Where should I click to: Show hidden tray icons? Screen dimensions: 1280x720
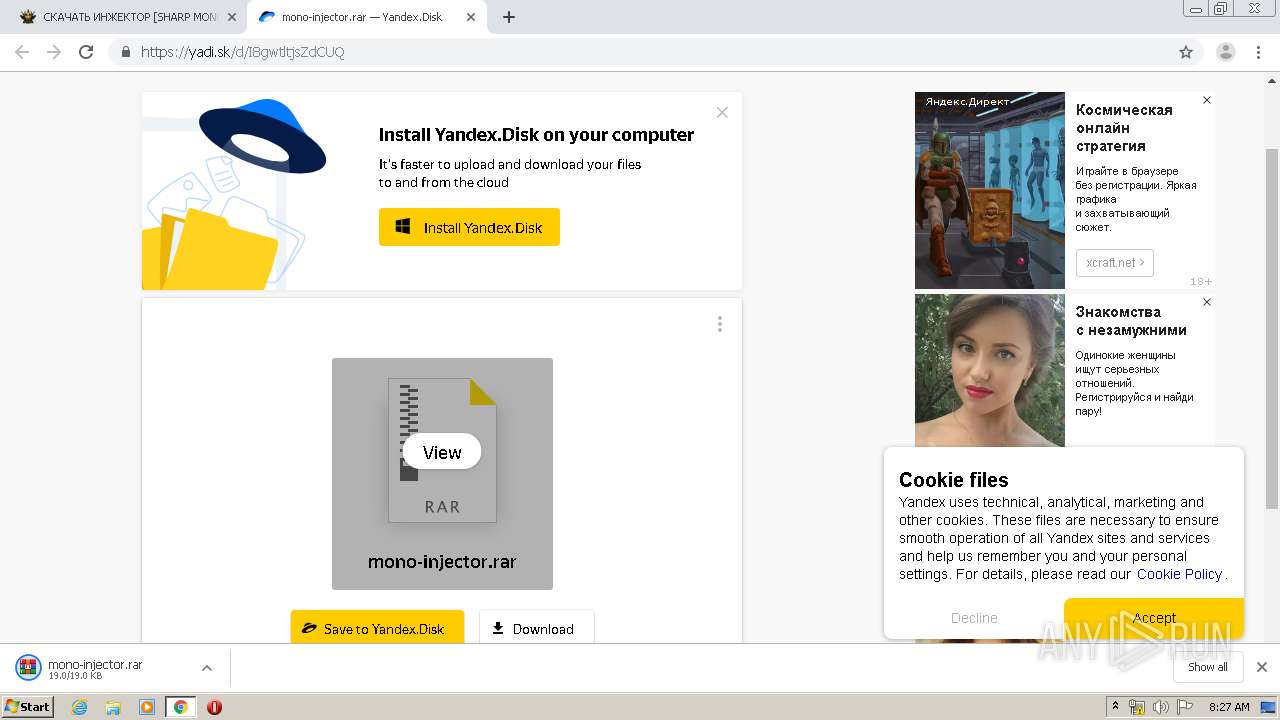[x=1115, y=707]
